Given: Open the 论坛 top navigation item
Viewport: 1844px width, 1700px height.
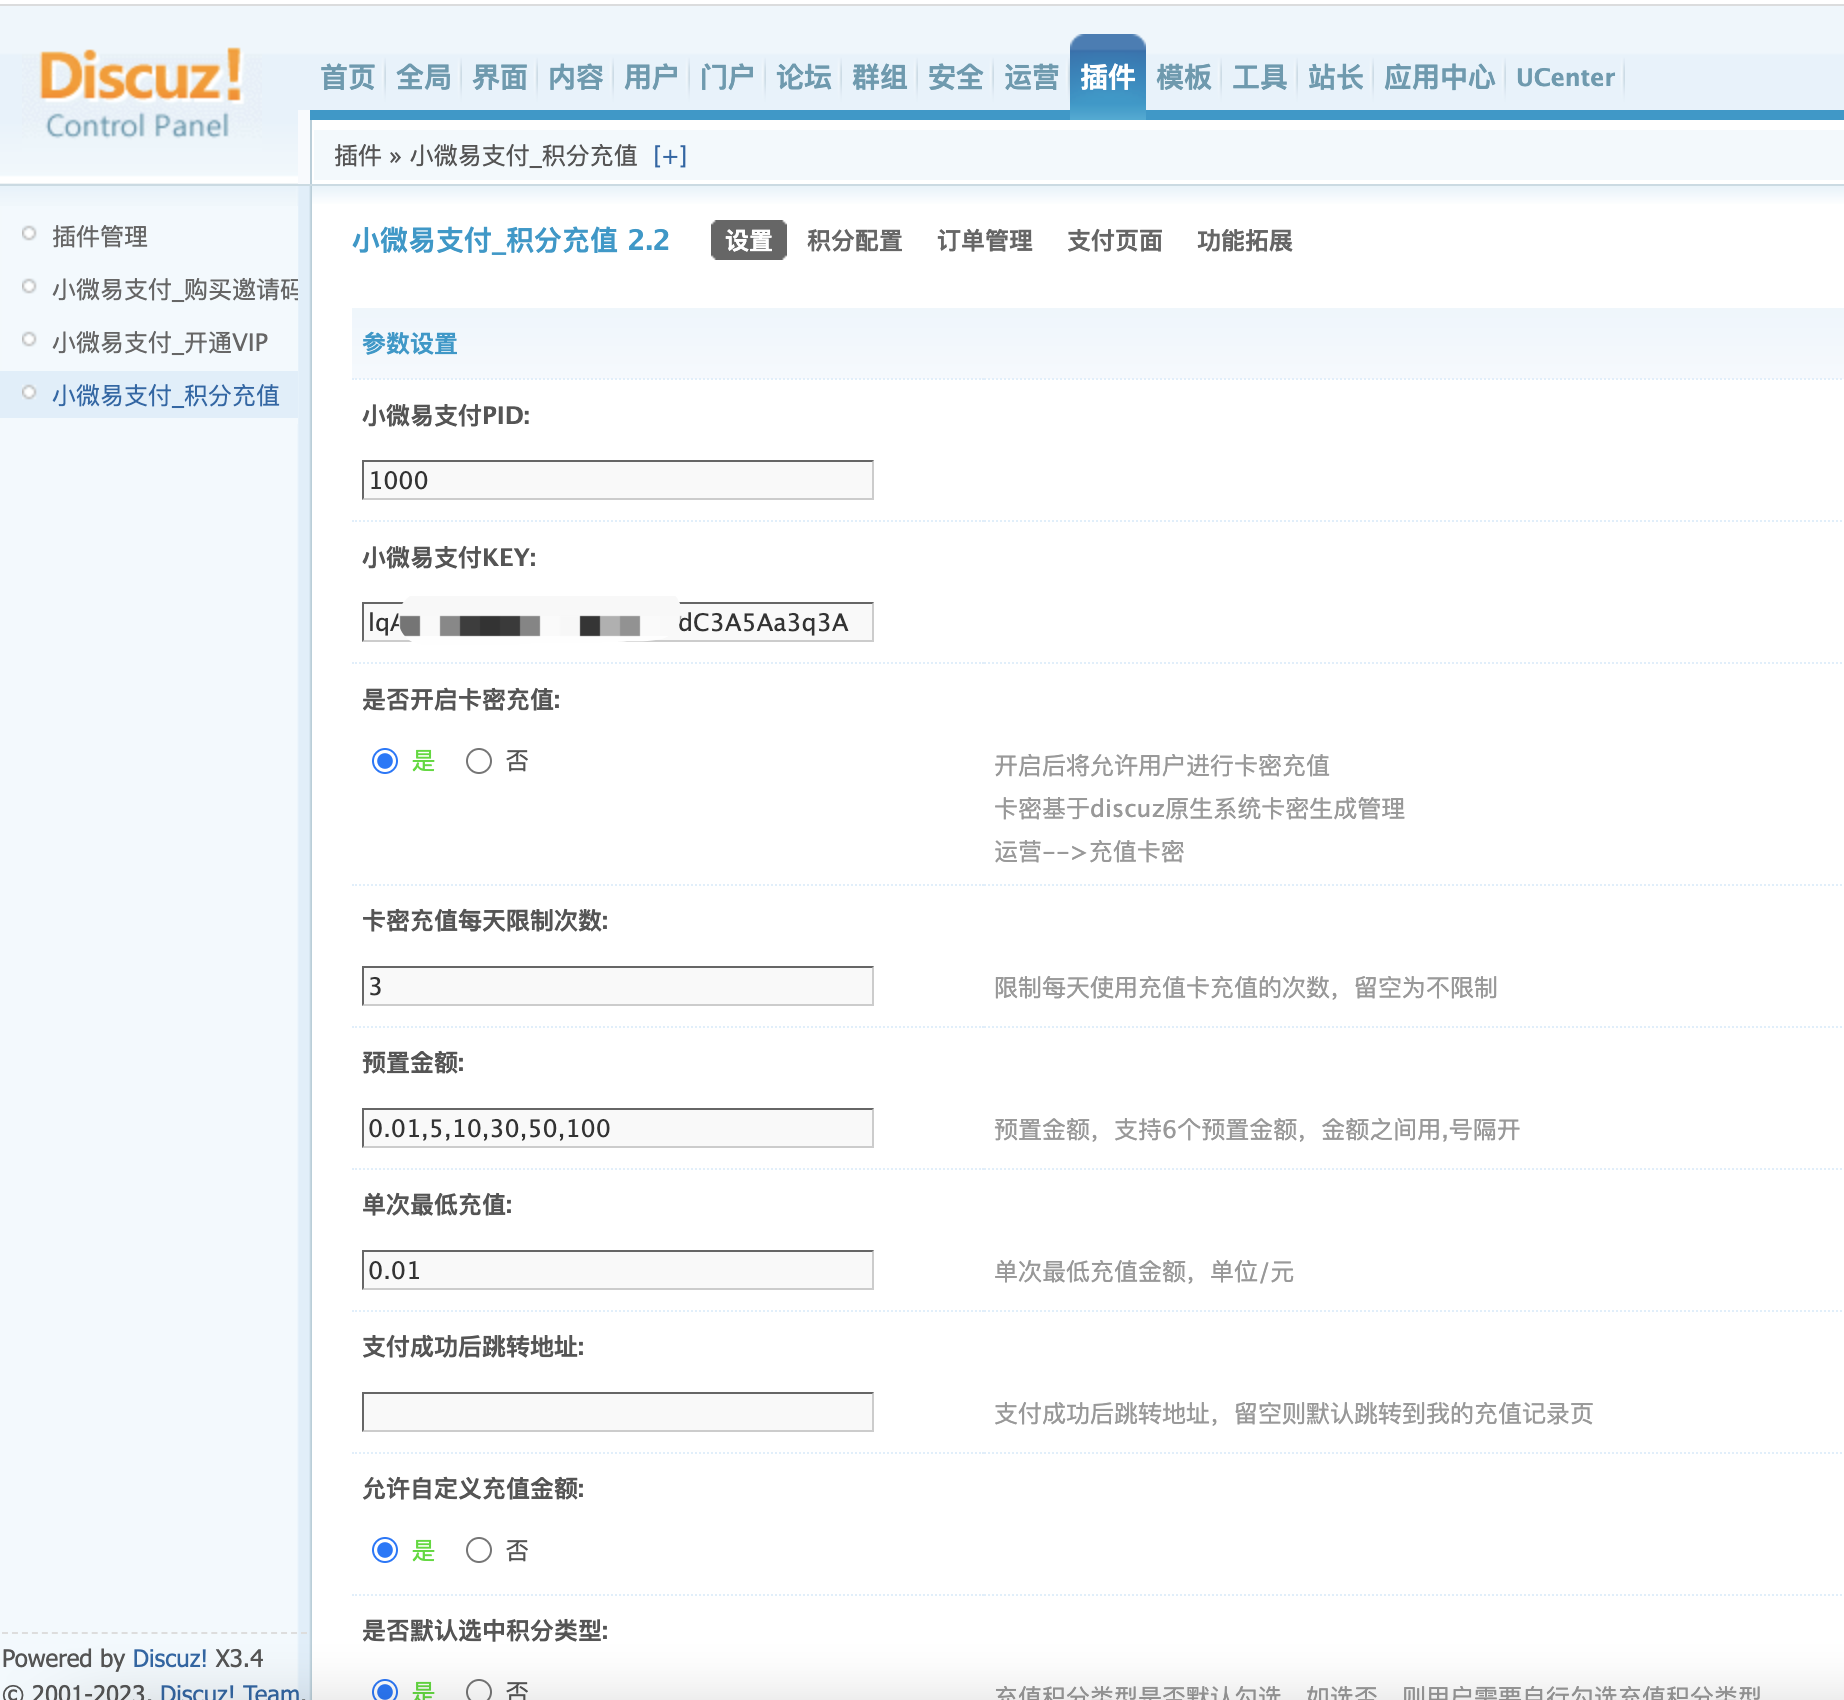Looking at the screenshot, I should pyautogui.click(x=803, y=77).
